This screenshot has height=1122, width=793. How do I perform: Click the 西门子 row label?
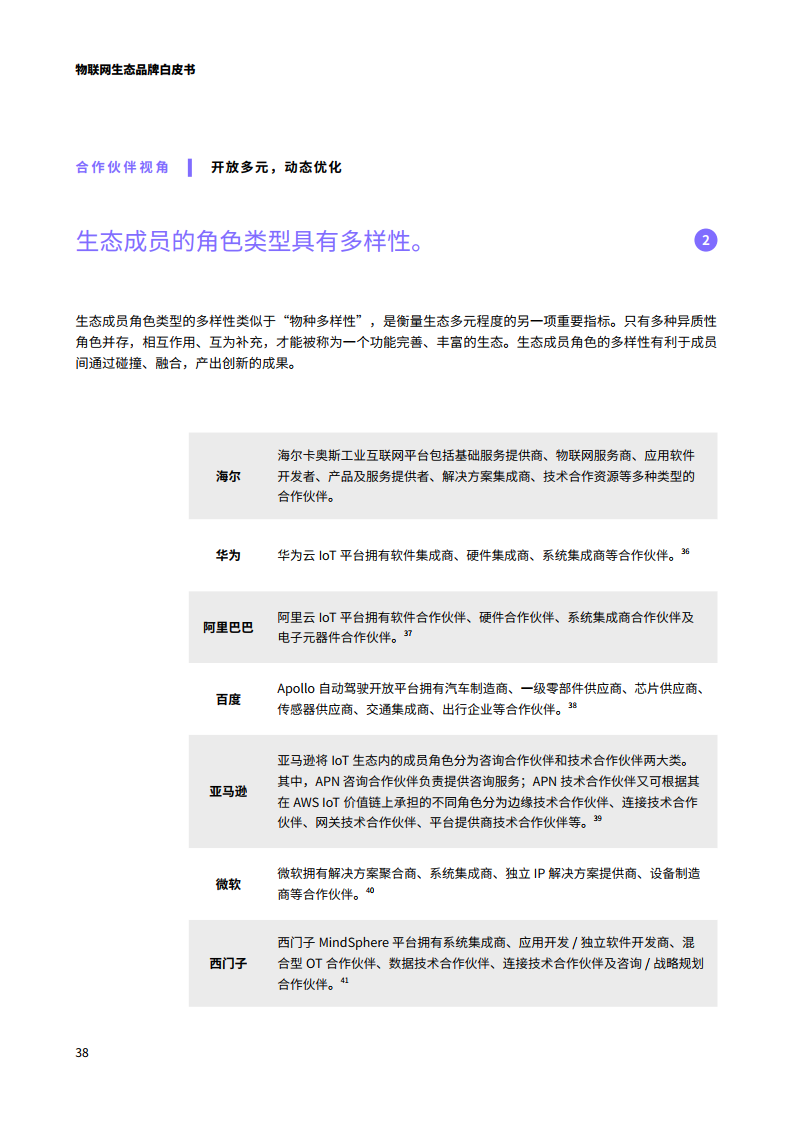[x=228, y=963]
